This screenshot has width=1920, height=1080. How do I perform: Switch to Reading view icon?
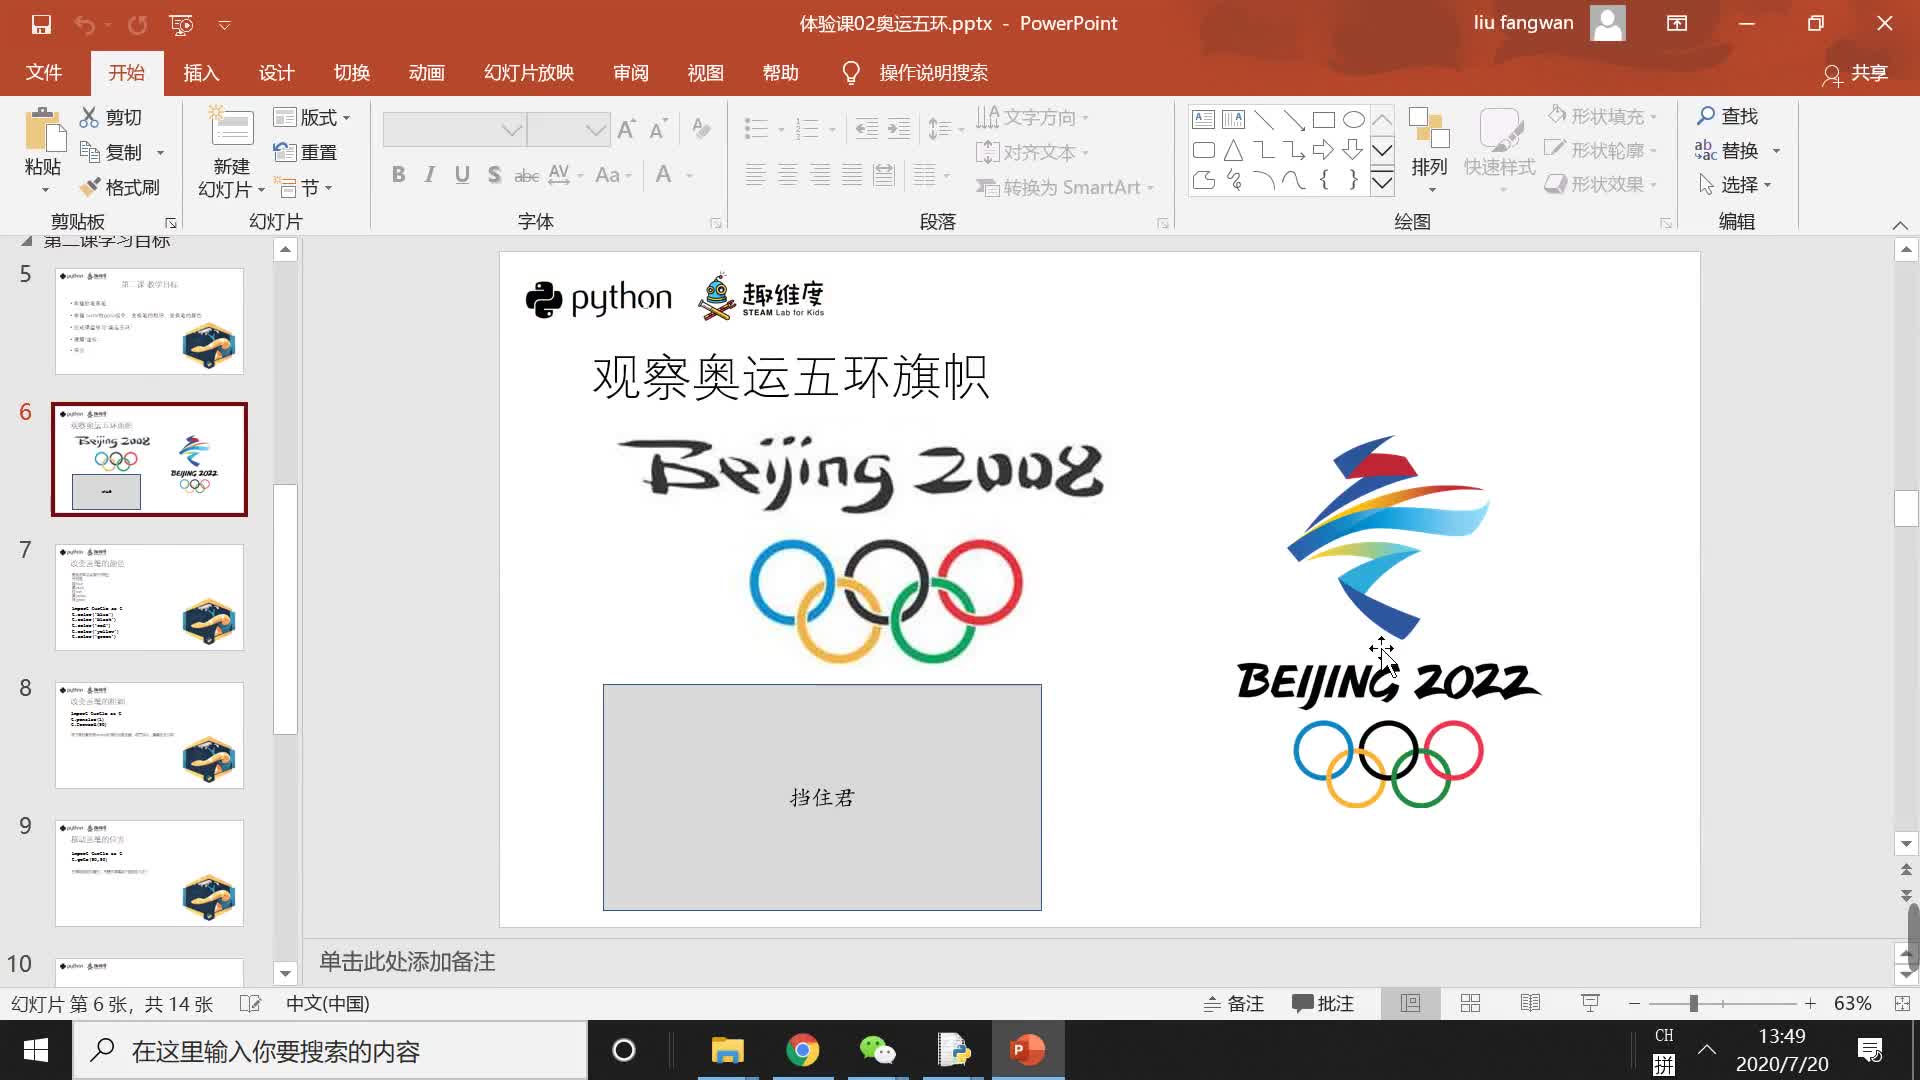point(1530,1003)
